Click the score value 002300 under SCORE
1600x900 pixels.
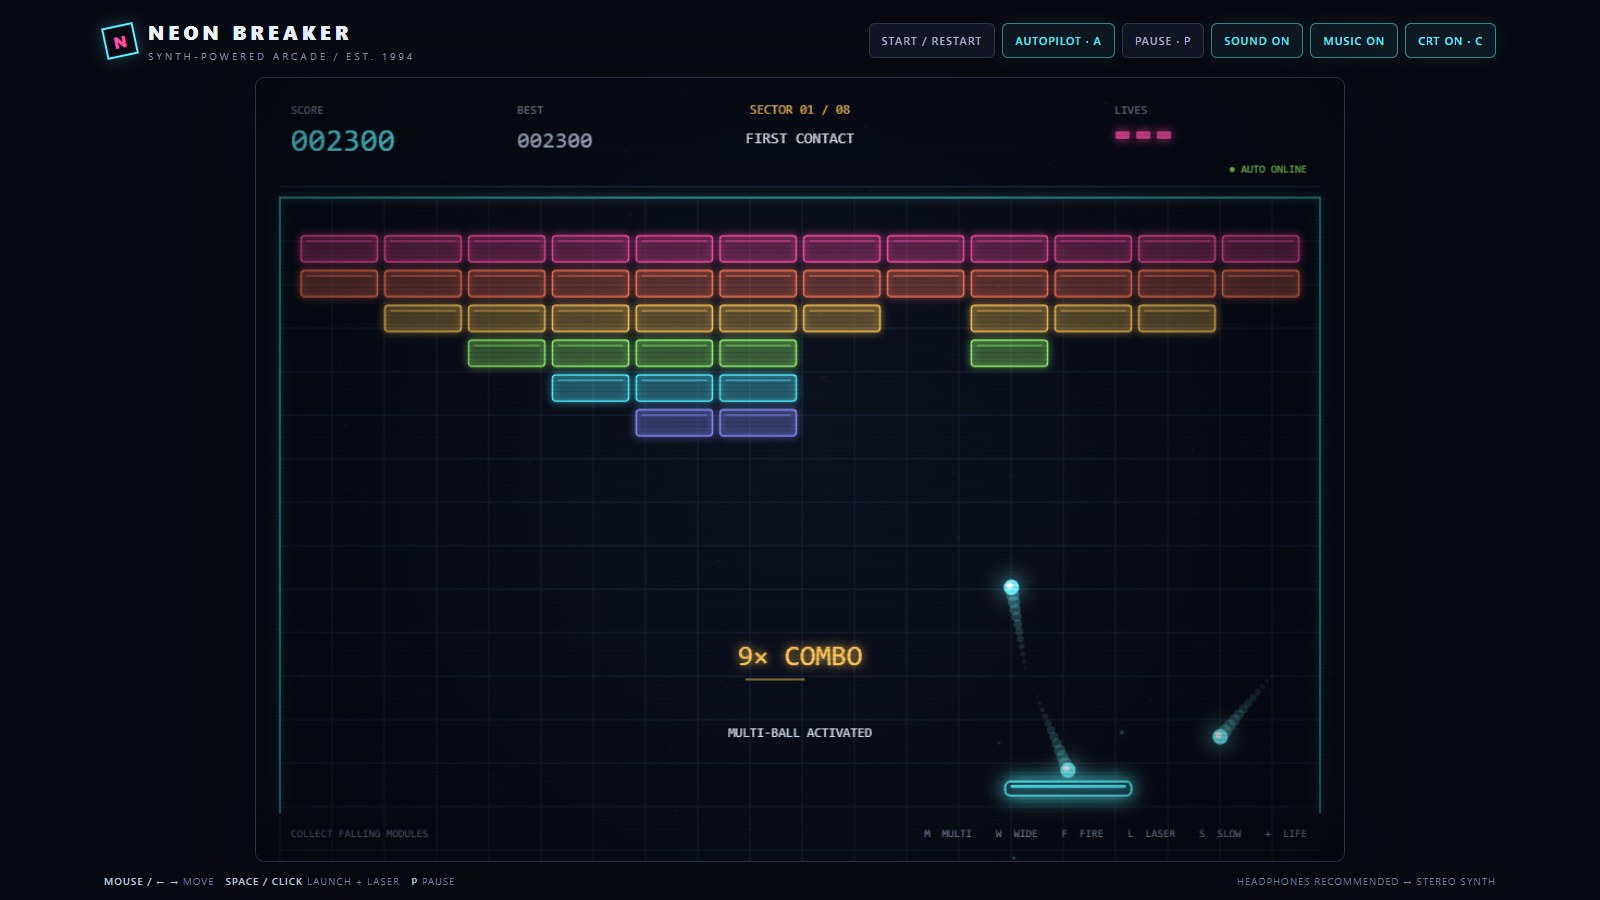coord(343,141)
